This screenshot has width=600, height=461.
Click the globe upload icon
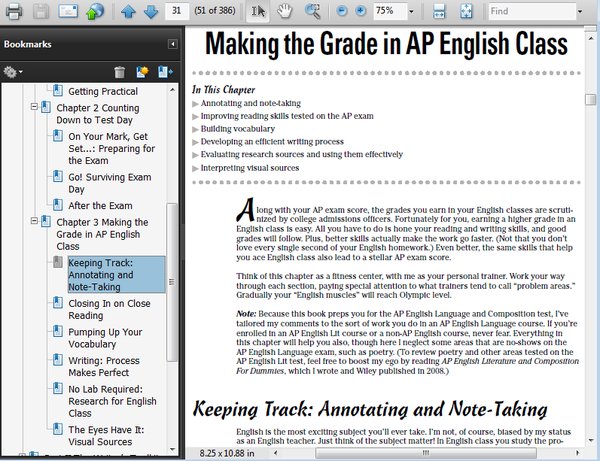point(95,11)
